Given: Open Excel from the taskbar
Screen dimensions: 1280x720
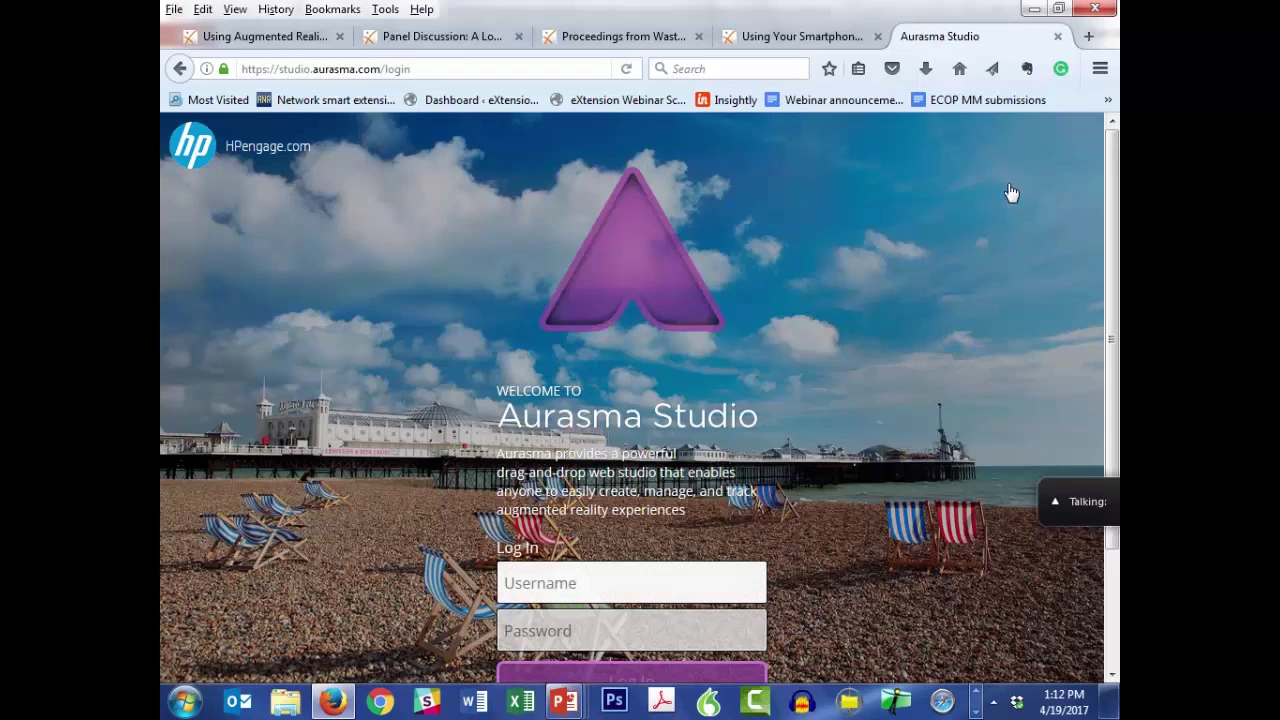Looking at the screenshot, I should click(521, 702).
